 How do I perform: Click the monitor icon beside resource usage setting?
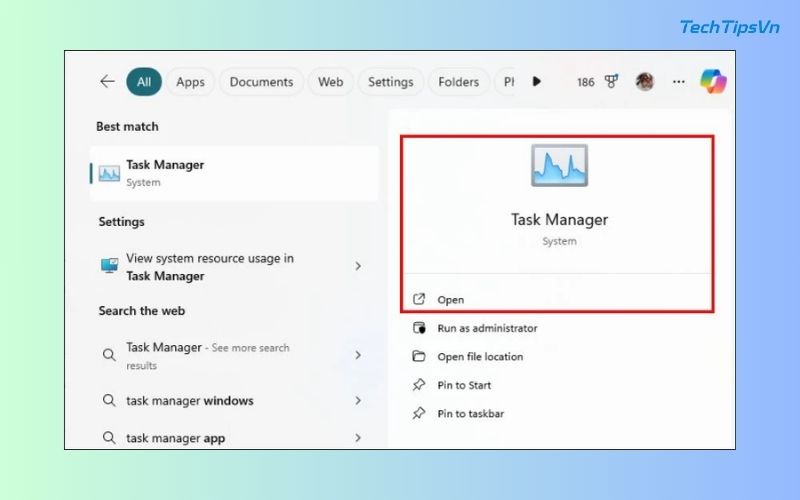(x=109, y=266)
